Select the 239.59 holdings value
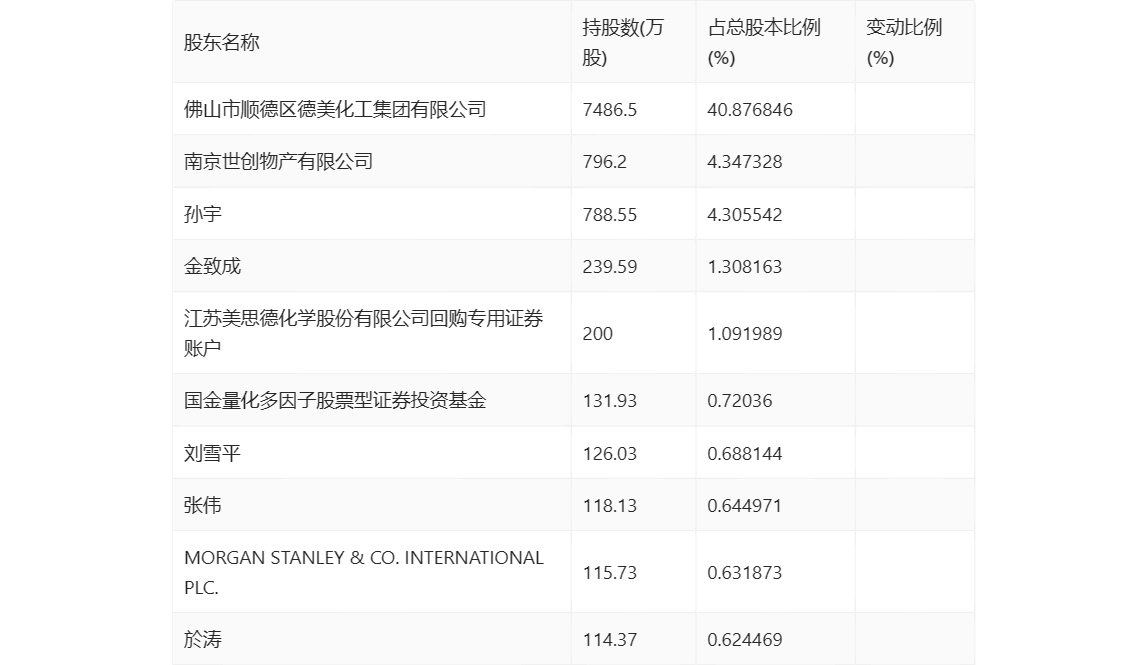Viewport: 1148px width, 665px height. coord(609,267)
